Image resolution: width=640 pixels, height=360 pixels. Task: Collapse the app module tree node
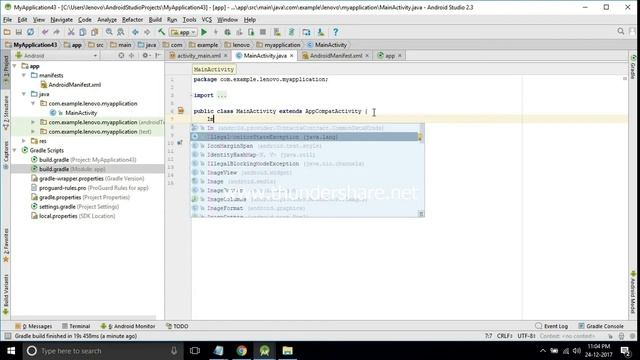[x=15, y=66]
